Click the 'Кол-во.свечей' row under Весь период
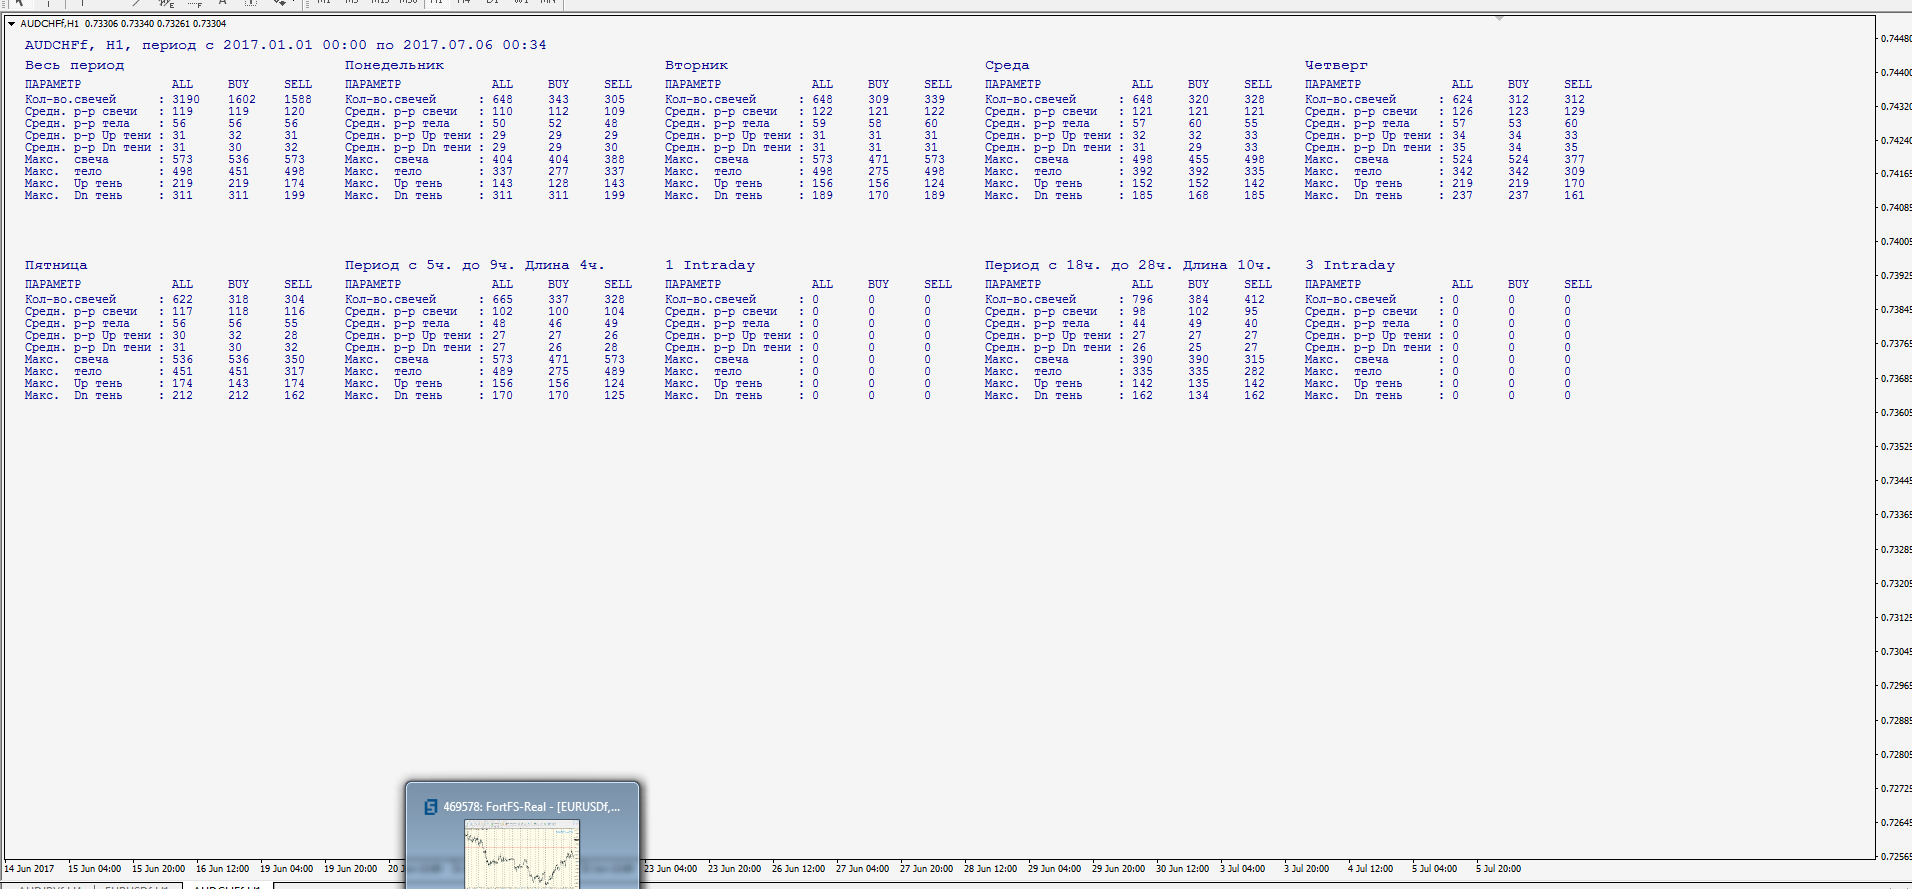 168,99
